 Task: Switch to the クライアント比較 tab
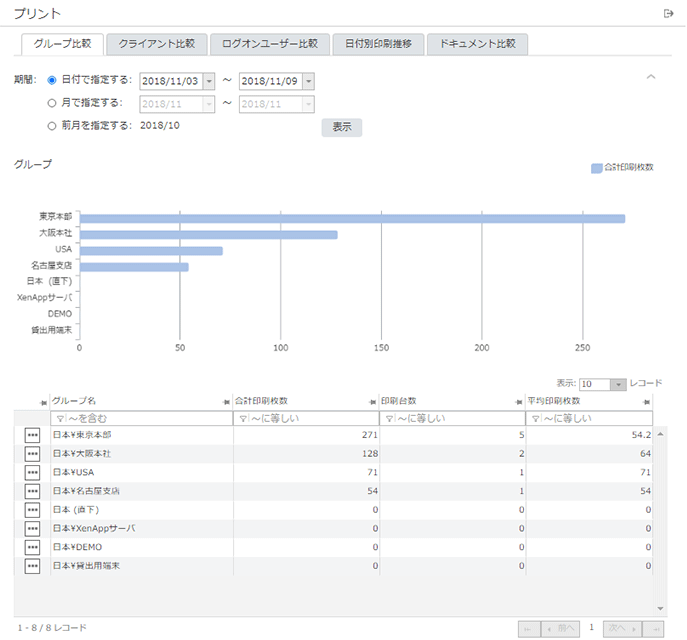(x=156, y=44)
